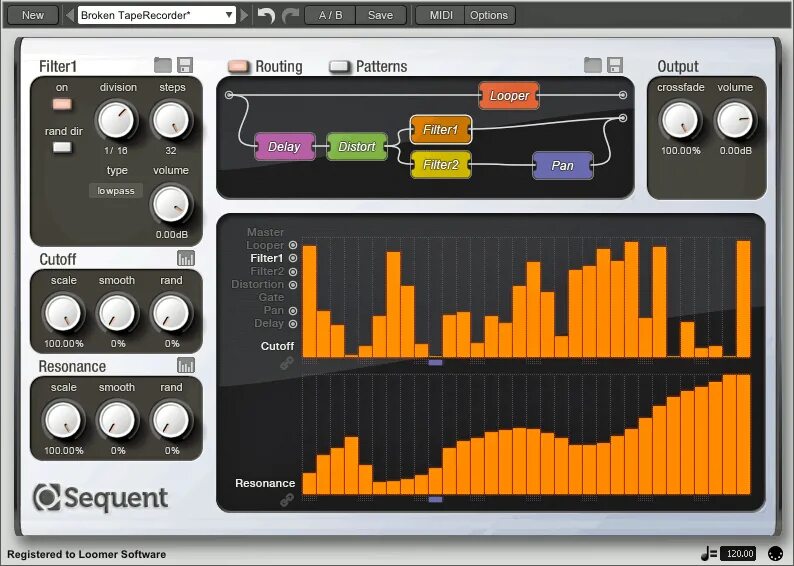Click the last Resonance sequencer bar

click(x=743, y=434)
